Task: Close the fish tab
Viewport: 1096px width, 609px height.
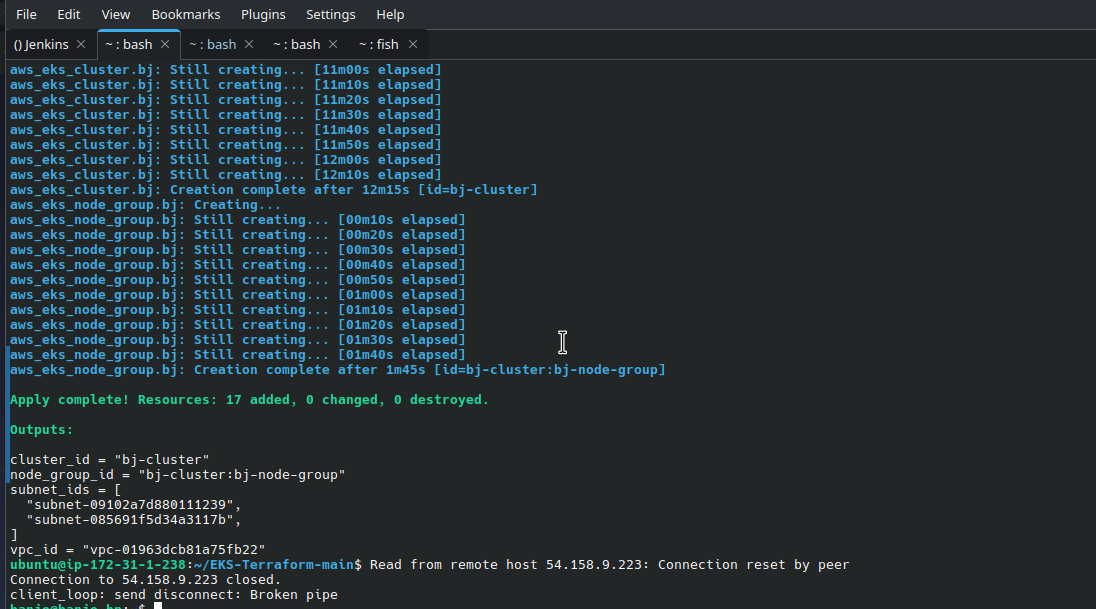Action: pos(413,44)
